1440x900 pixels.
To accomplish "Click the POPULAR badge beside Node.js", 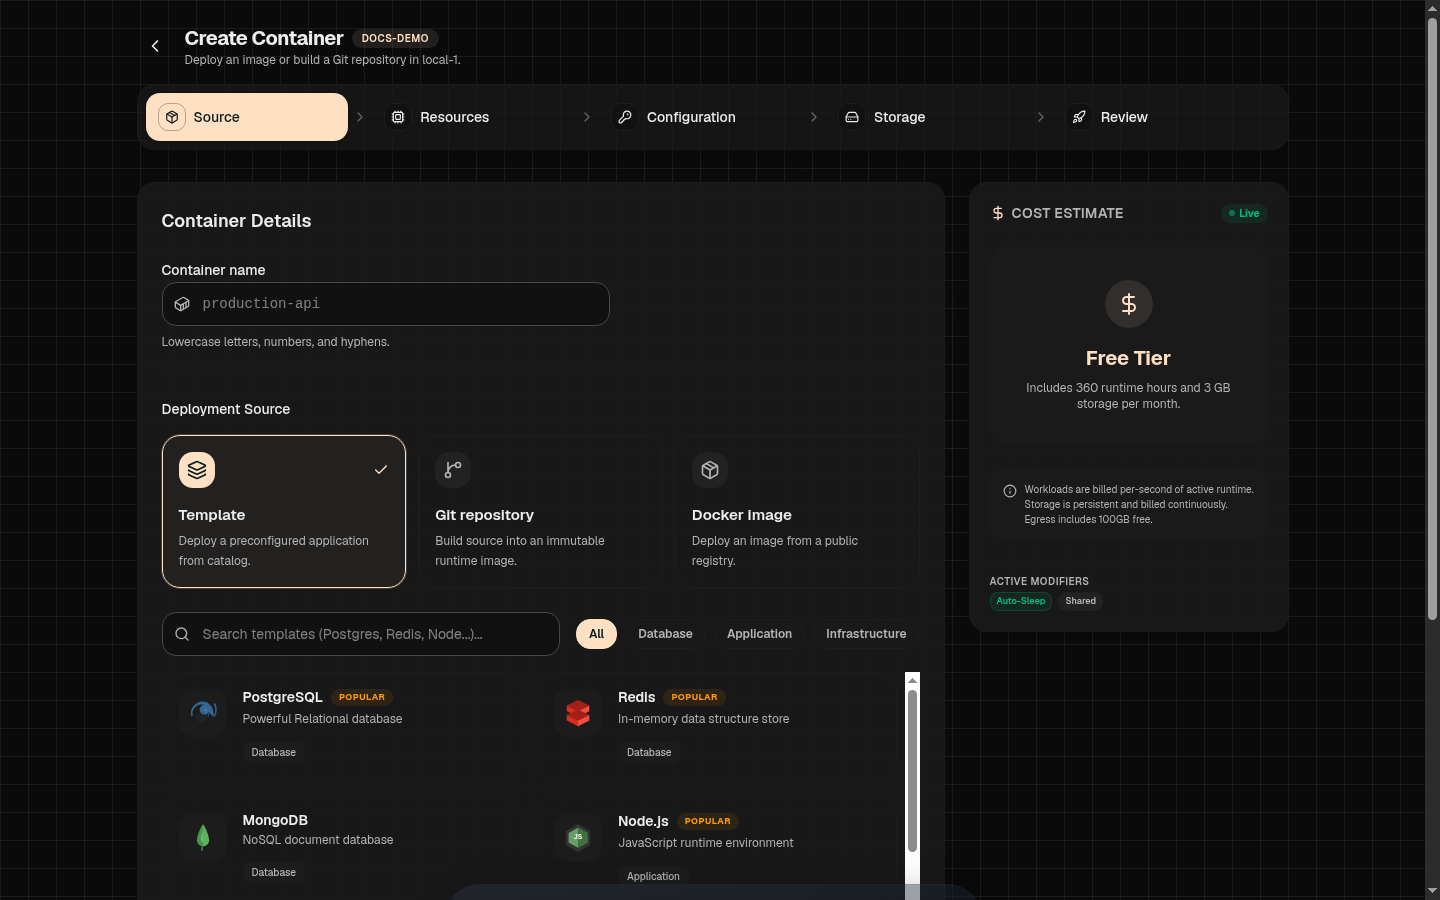I will [x=707, y=821].
